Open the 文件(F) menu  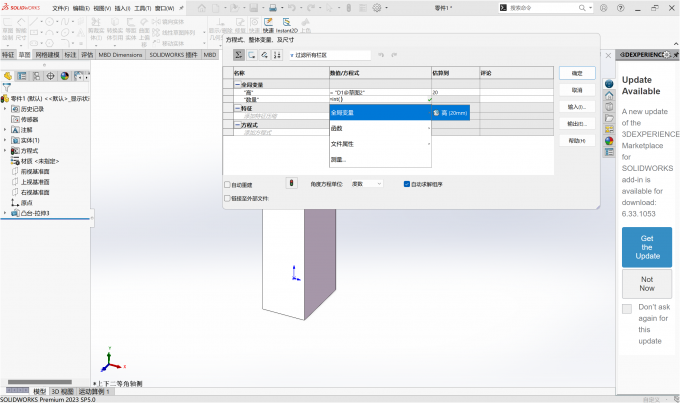point(60,8)
